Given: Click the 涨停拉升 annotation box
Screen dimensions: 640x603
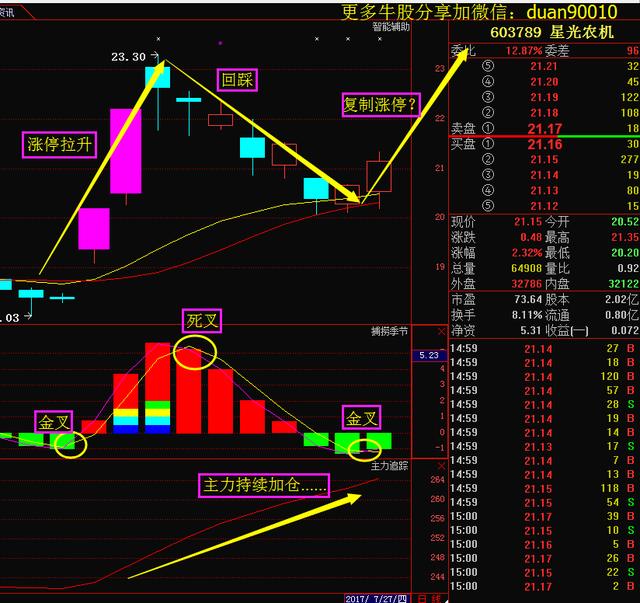Looking at the screenshot, I should coord(60,145).
